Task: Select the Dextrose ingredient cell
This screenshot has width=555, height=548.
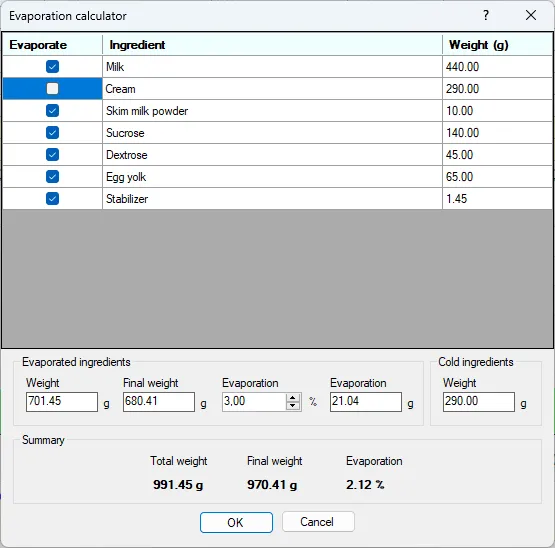Action: [x=272, y=154]
